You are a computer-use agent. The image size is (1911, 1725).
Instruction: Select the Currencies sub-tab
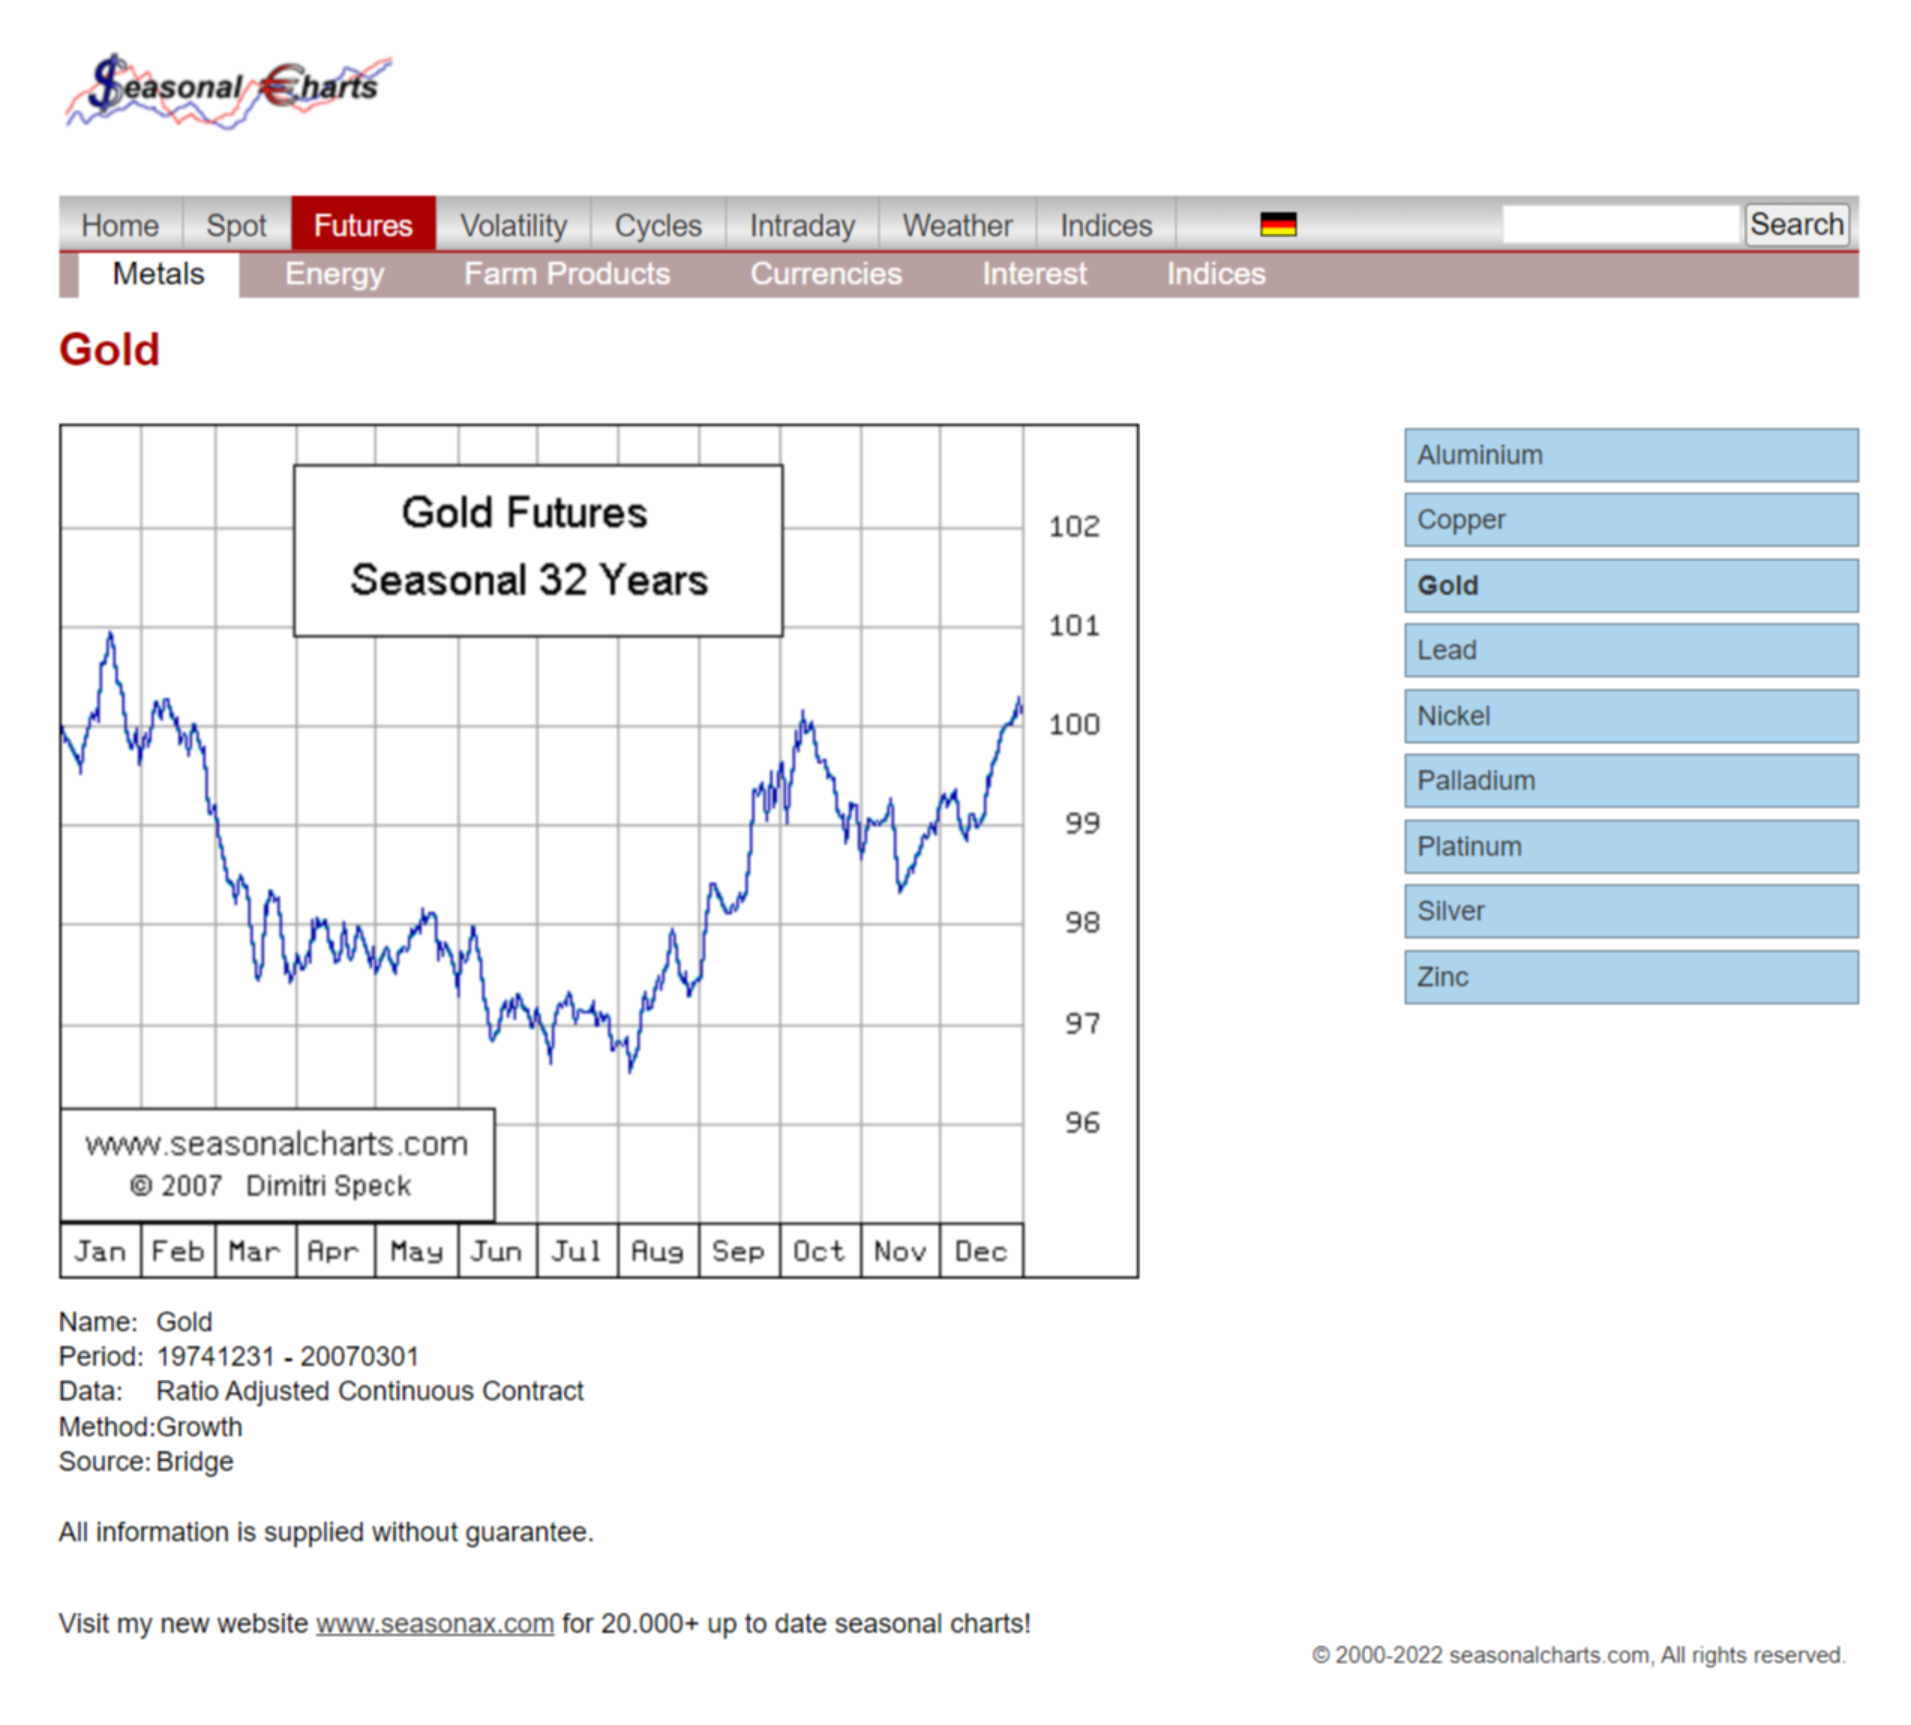[826, 274]
